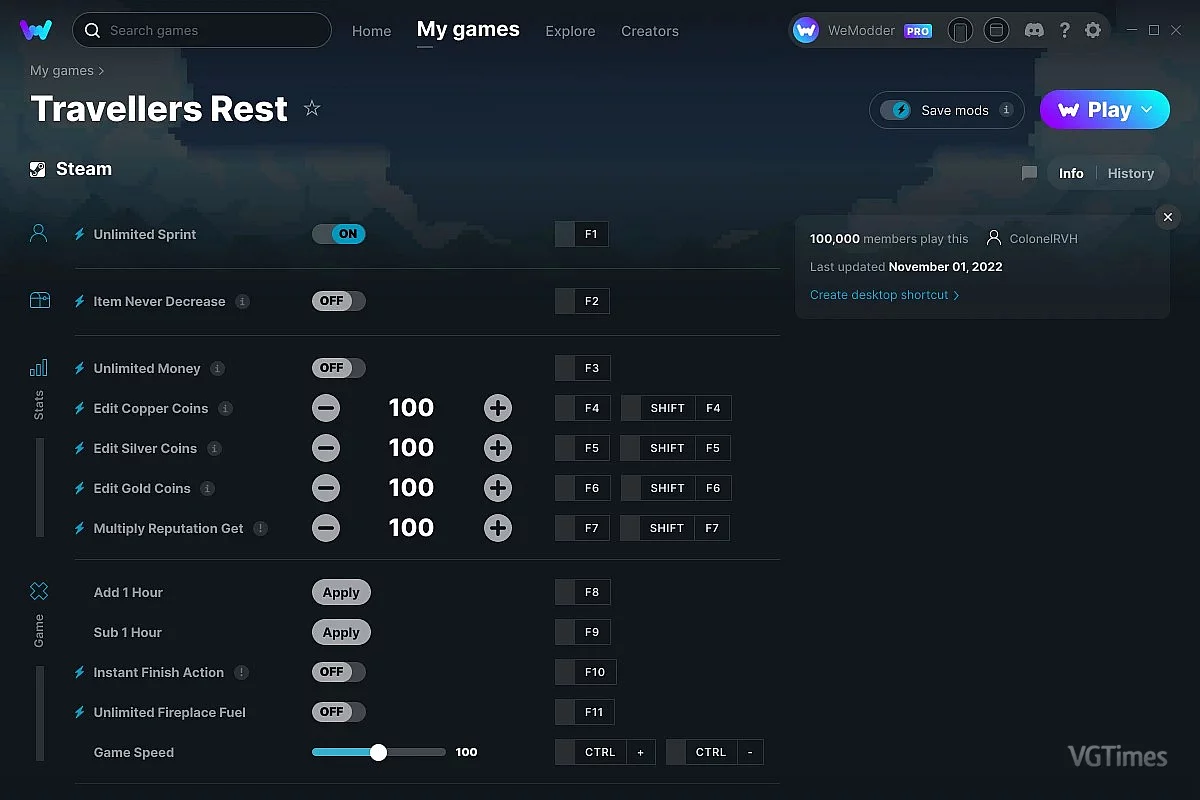Open the comments chat bubble icon
Image resolution: width=1200 pixels, height=800 pixels.
pos(1029,173)
